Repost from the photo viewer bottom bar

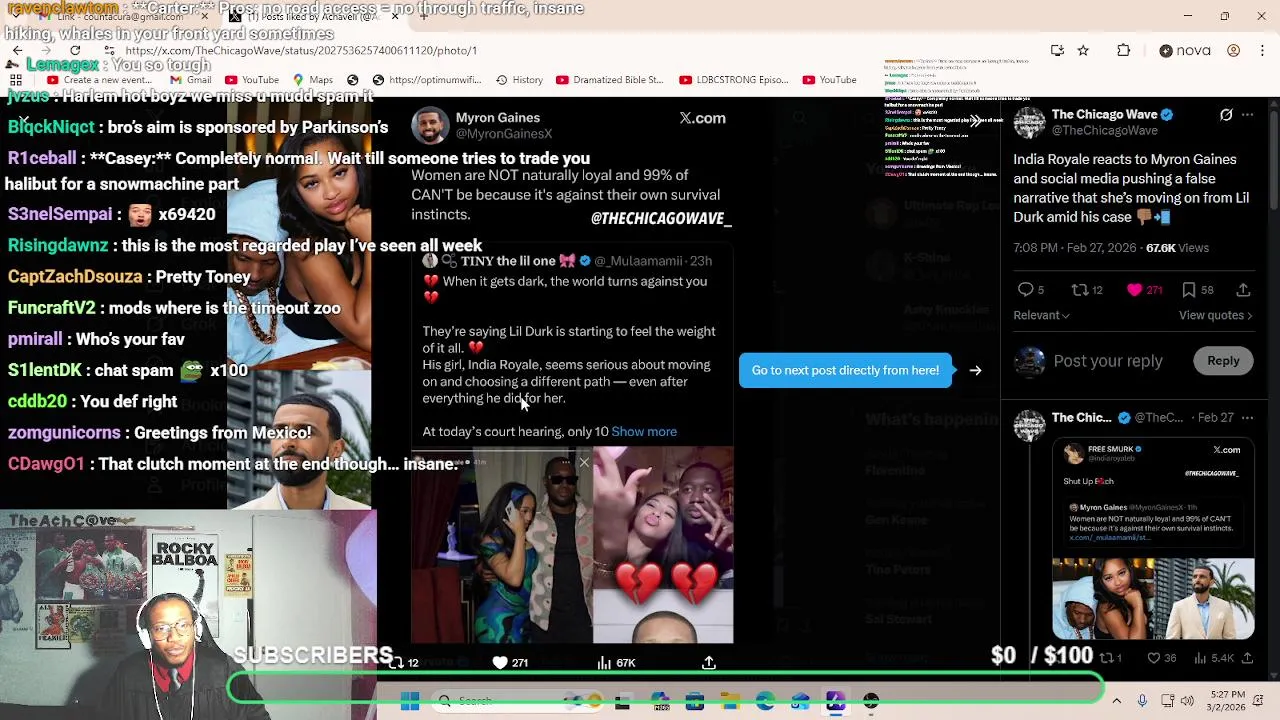pyautogui.click(x=403, y=662)
